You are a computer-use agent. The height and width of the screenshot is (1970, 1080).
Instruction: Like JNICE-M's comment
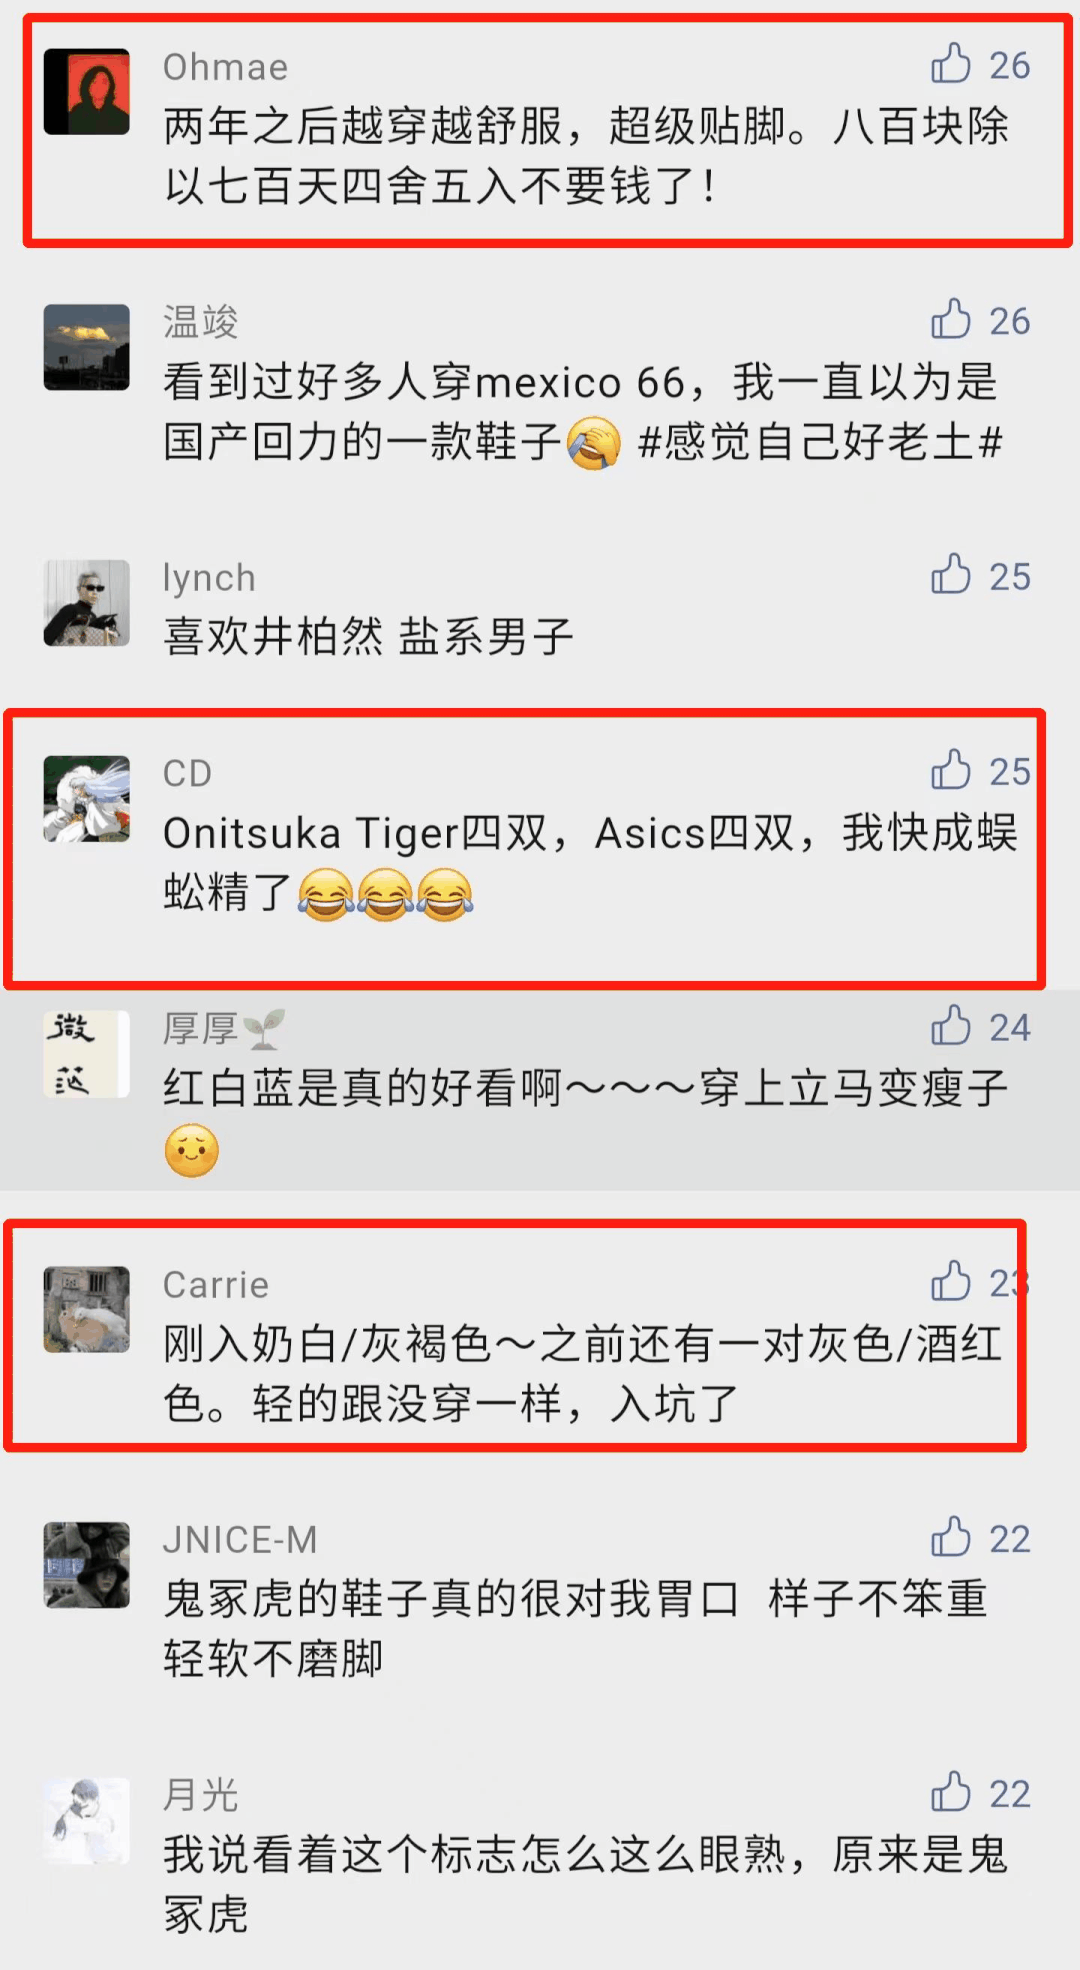951,1538
